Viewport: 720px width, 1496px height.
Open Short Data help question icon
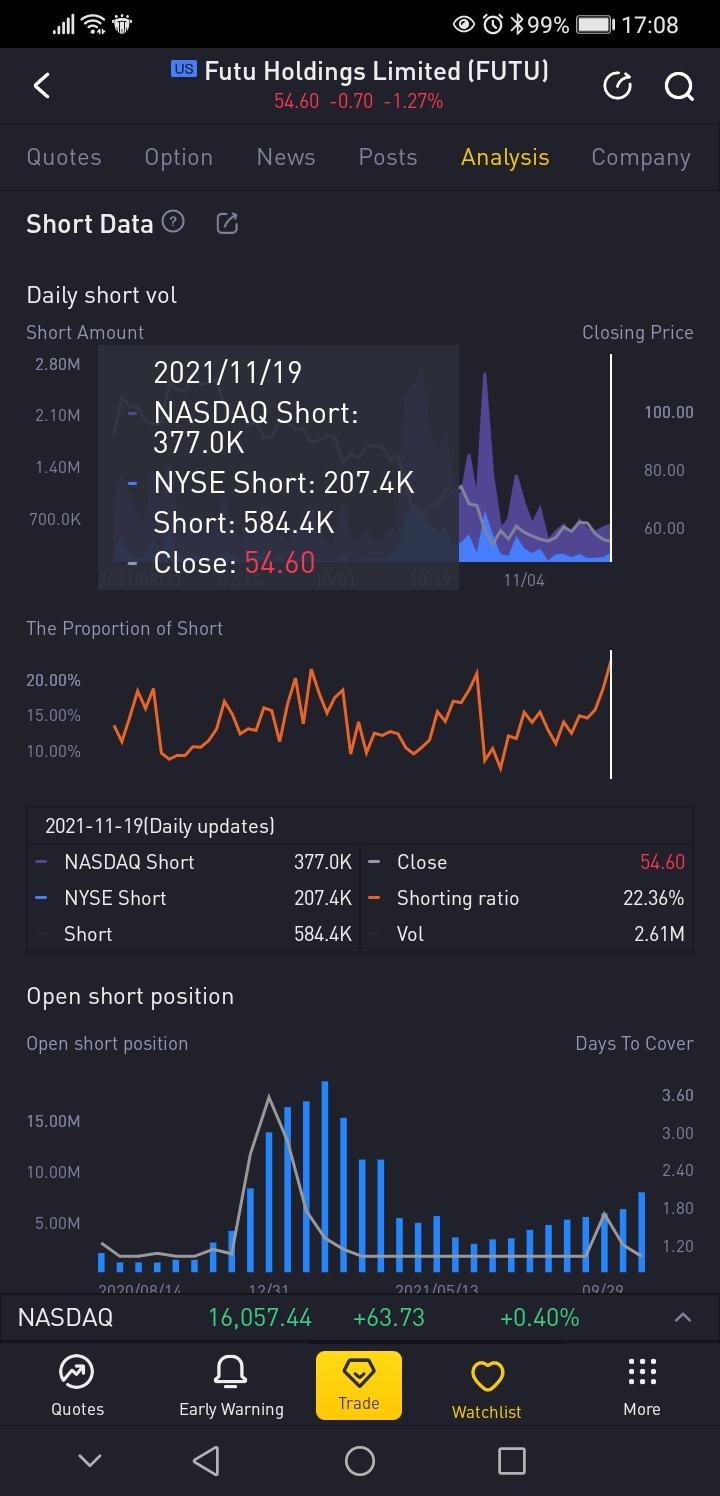tap(173, 222)
